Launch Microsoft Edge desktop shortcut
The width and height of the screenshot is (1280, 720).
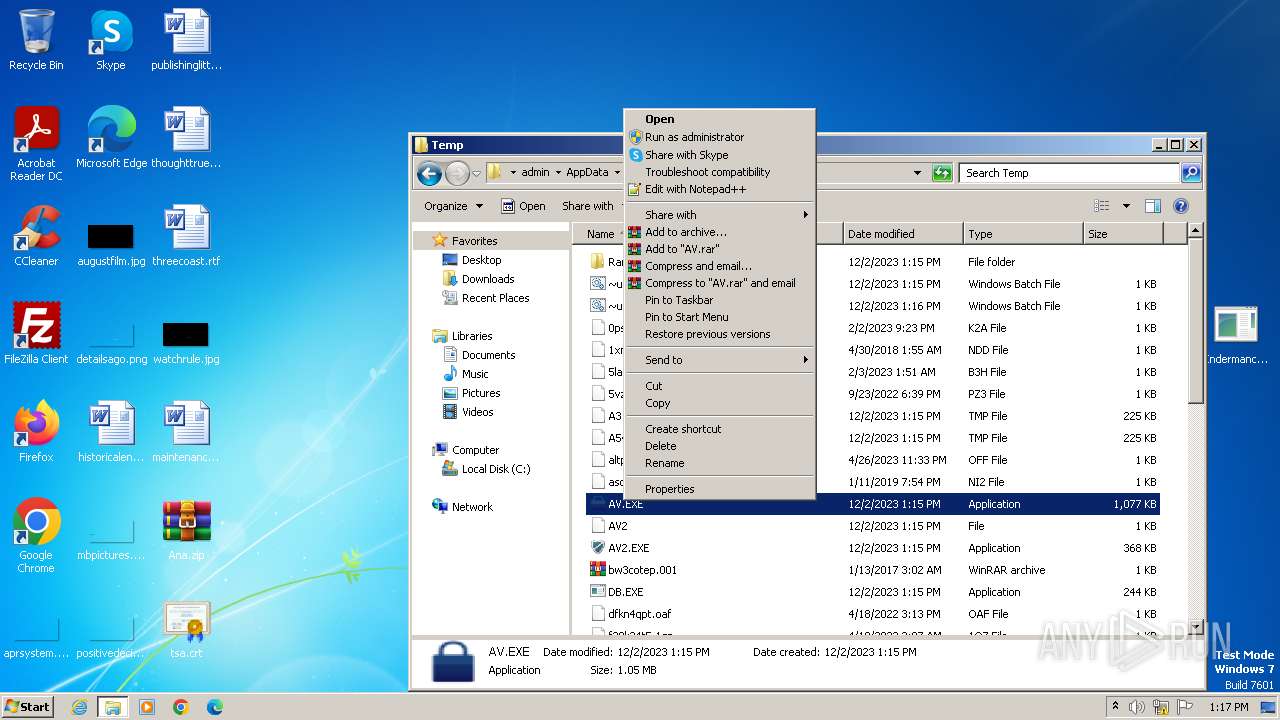111,138
